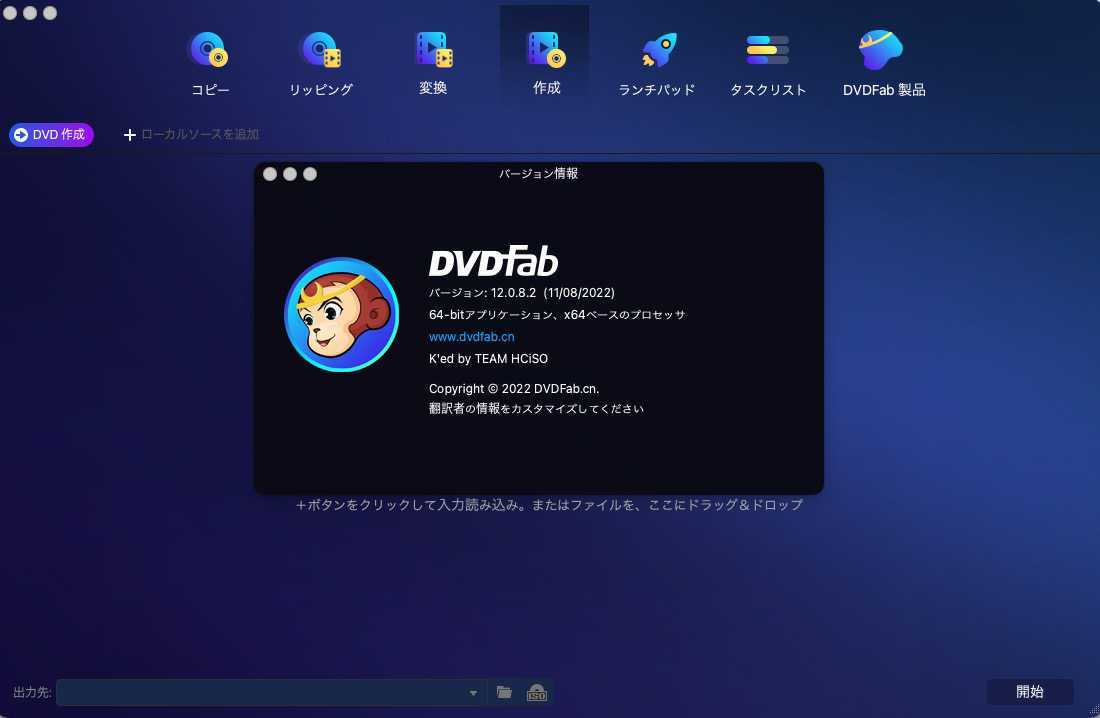This screenshot has width=1100, height=718.
Task: Add a local source with ローカルソースを追加
Action: (x=192, y=134)
